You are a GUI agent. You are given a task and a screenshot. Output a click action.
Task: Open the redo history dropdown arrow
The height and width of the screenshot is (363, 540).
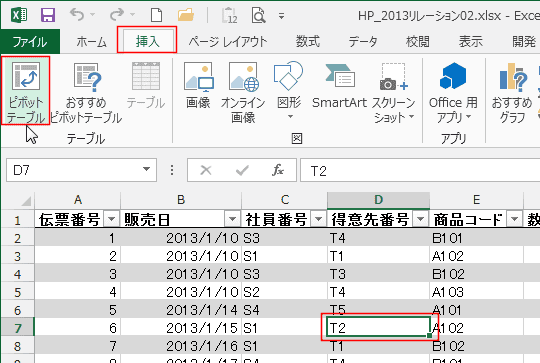tap(133, 15)
